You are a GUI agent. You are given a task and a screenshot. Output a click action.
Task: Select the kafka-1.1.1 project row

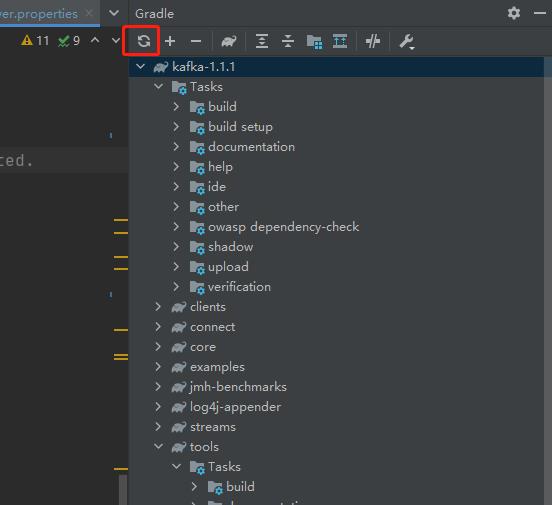click(336, 67)
